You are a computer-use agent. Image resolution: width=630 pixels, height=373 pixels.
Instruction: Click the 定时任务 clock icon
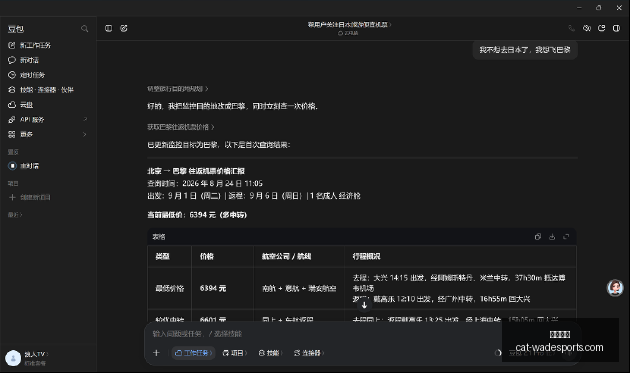(x=12, y=75)
